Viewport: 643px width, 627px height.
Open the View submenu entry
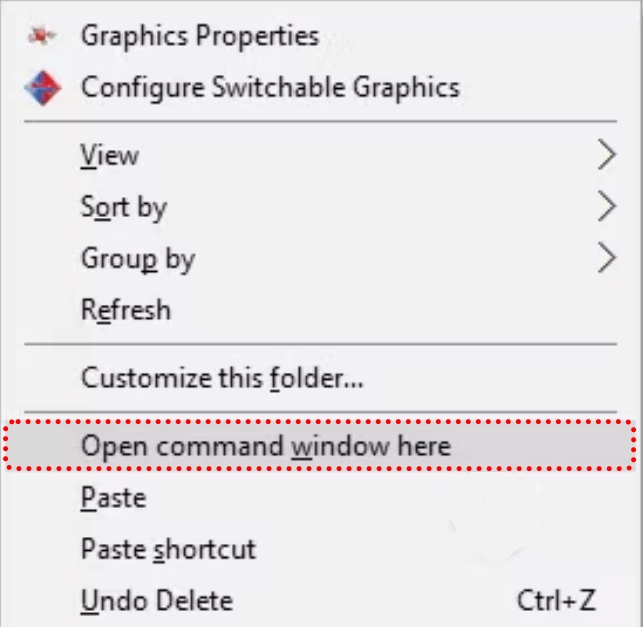[x=110, y=155]
